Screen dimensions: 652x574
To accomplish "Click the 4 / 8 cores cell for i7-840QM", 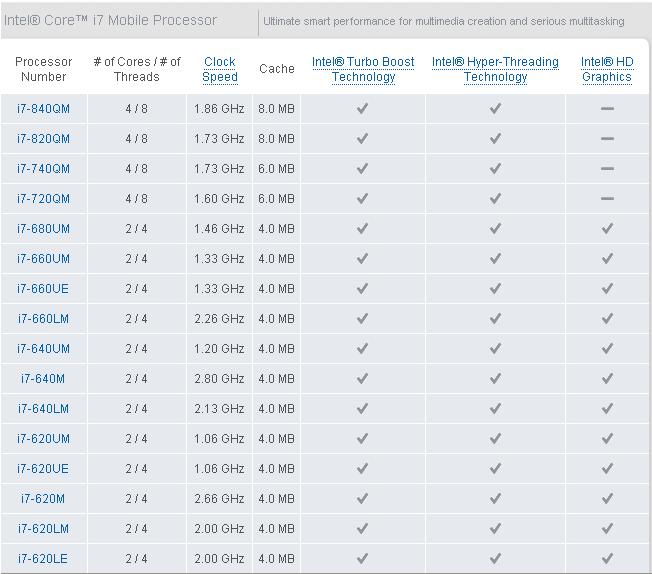I will click(x=136, y=109).
